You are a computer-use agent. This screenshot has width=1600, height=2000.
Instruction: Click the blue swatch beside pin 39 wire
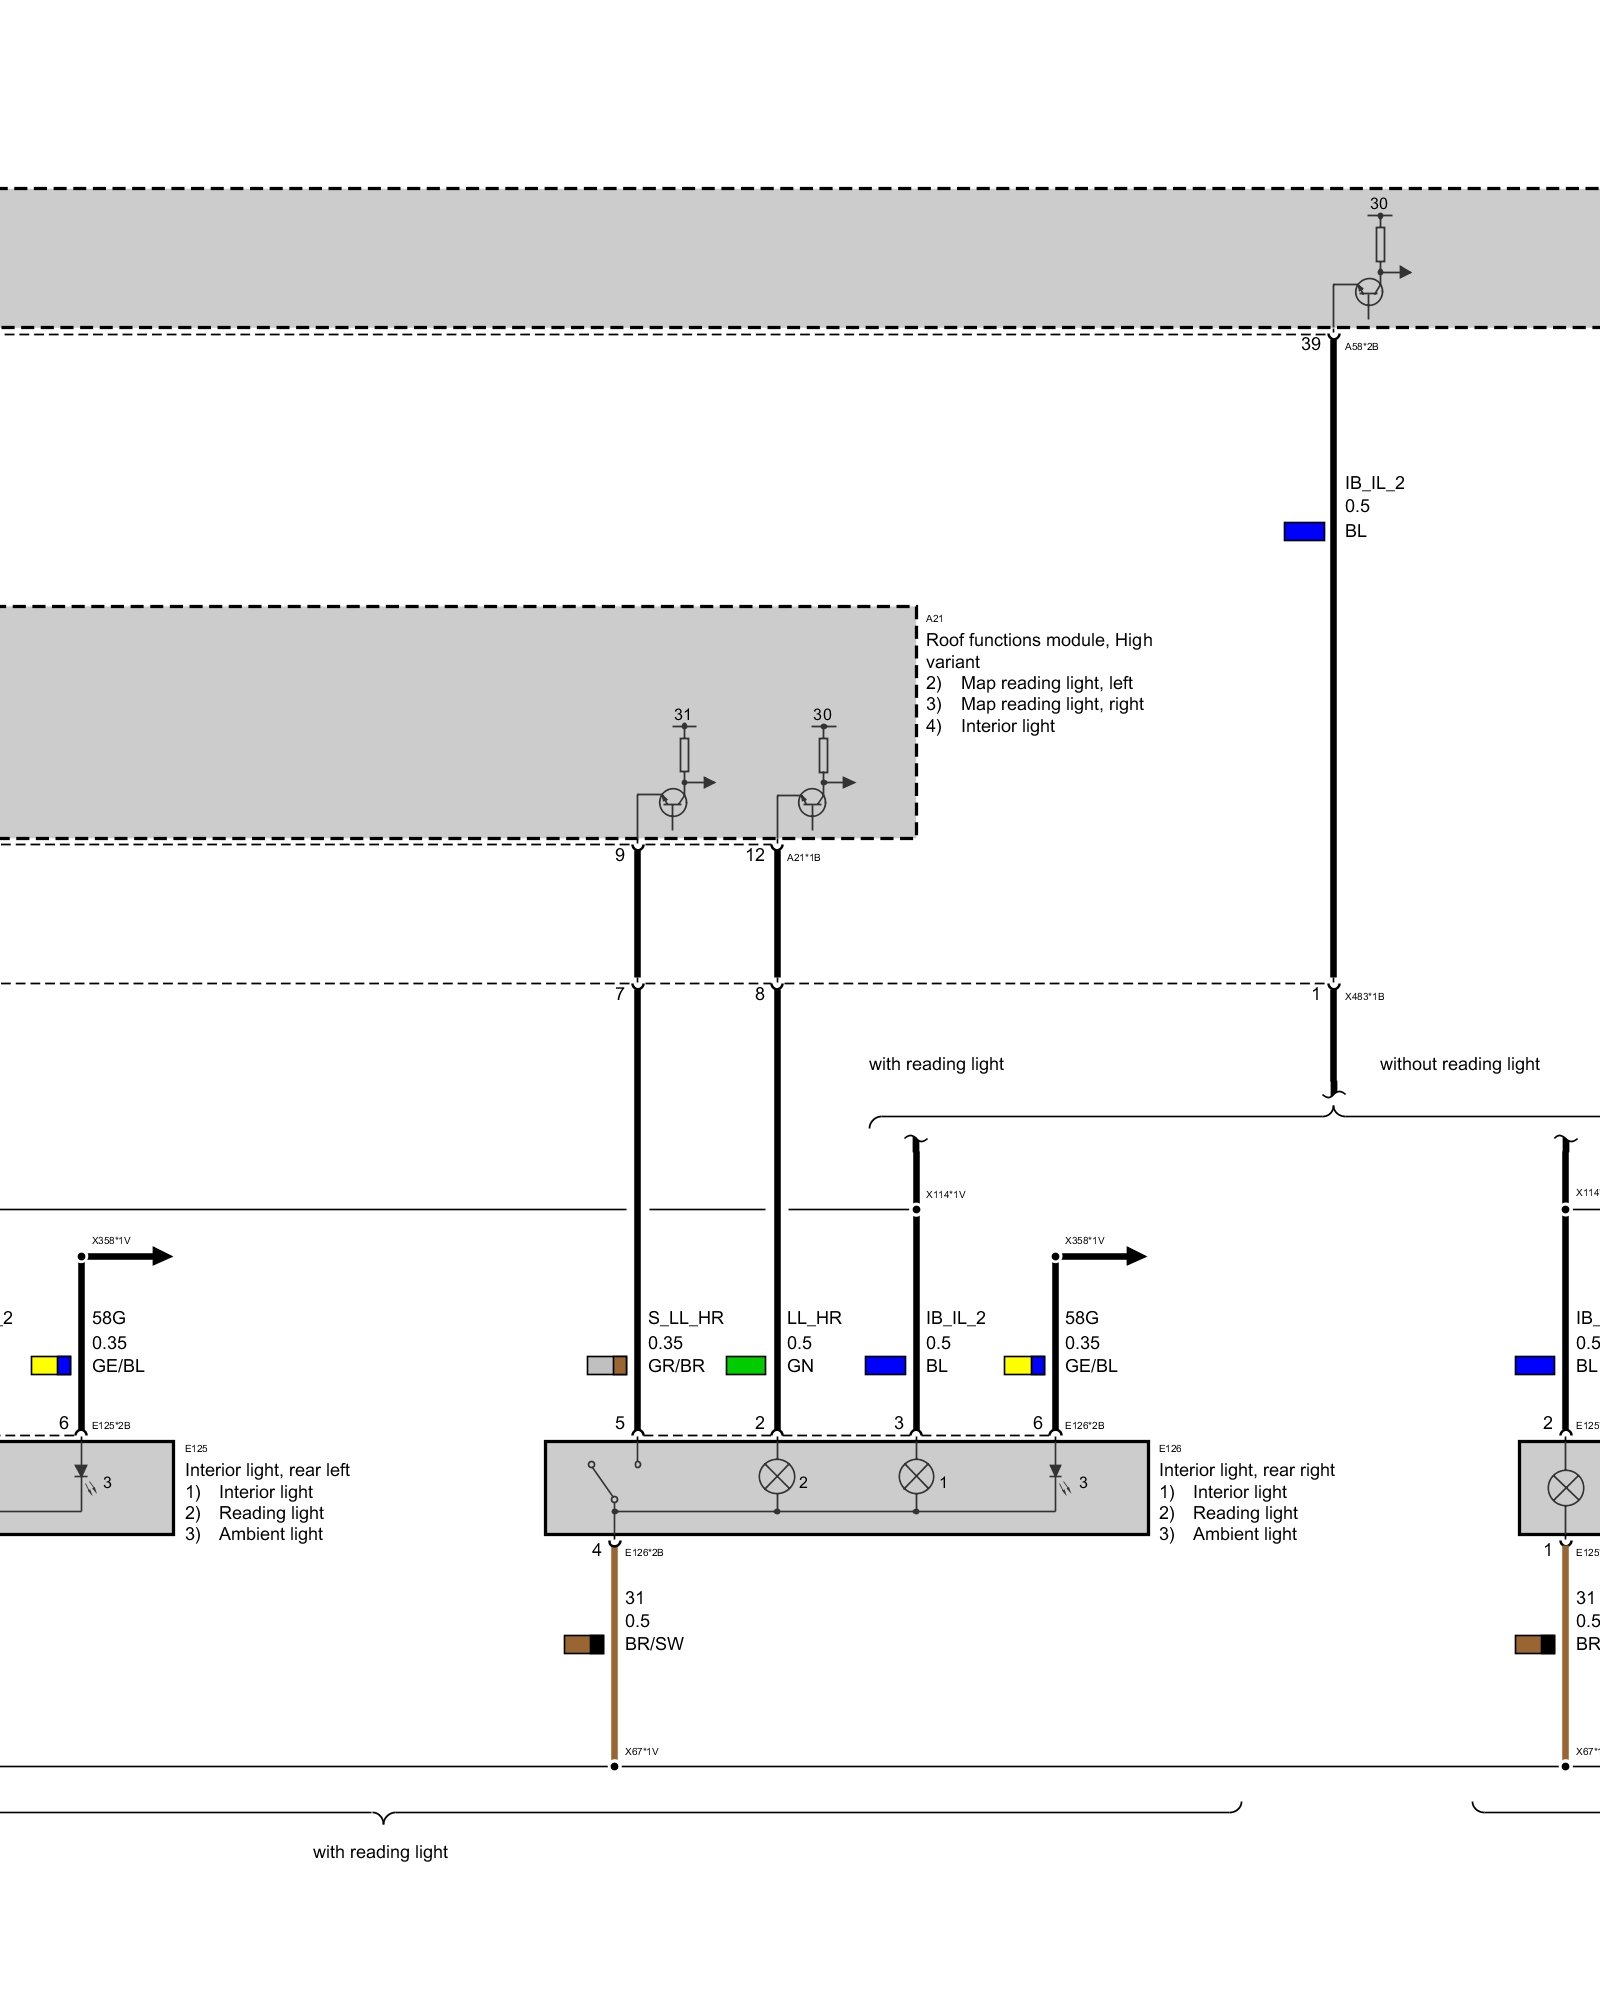tap(1304, 531)
